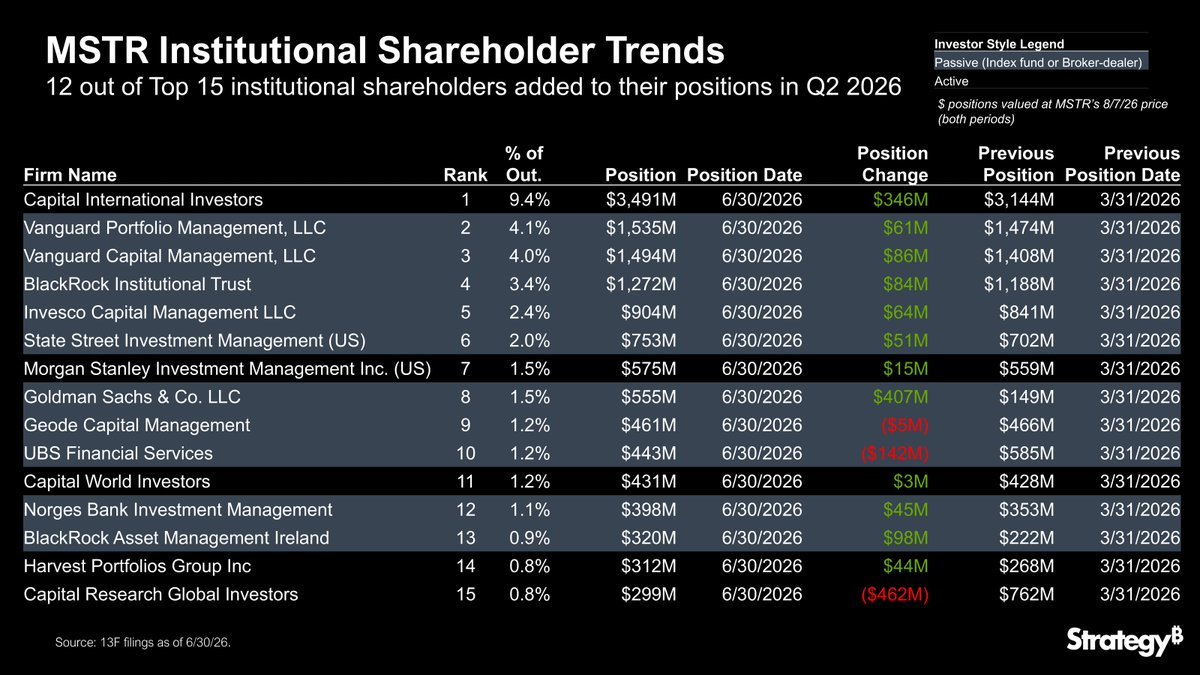
Task: Click the Previous Position column header
Action: point(1015,164)
